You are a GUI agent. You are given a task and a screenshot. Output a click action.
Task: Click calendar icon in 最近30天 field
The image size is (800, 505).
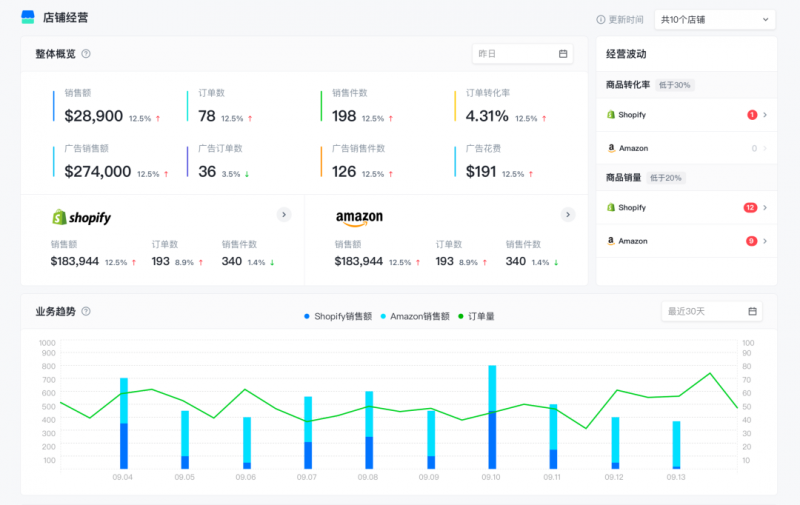[x=752, y=311]
